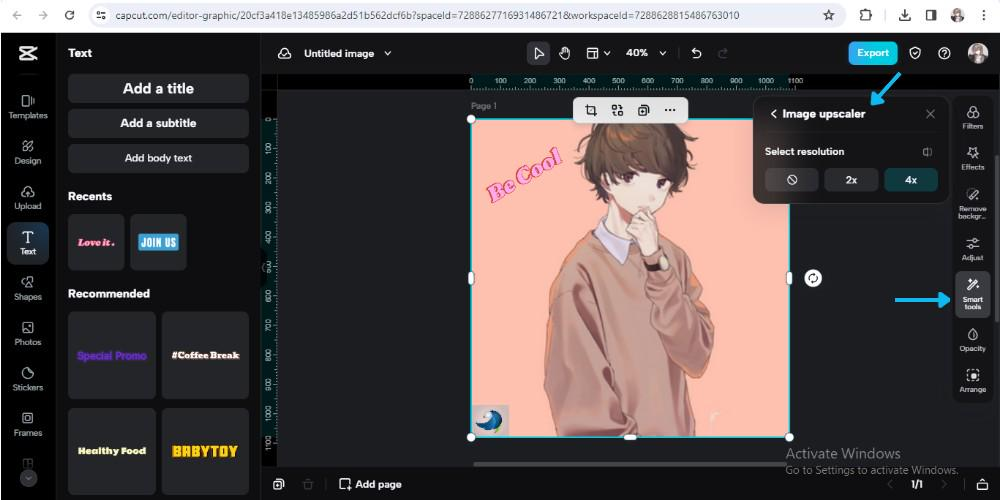Click the redo arrow
Screen dimensions: 1000x500
click(x=723, y=54)
